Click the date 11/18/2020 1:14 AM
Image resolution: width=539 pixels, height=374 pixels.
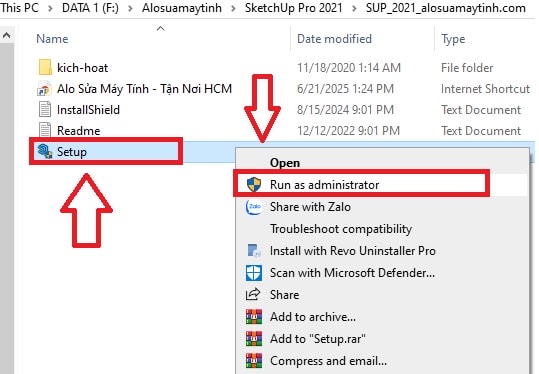point(349,68)
